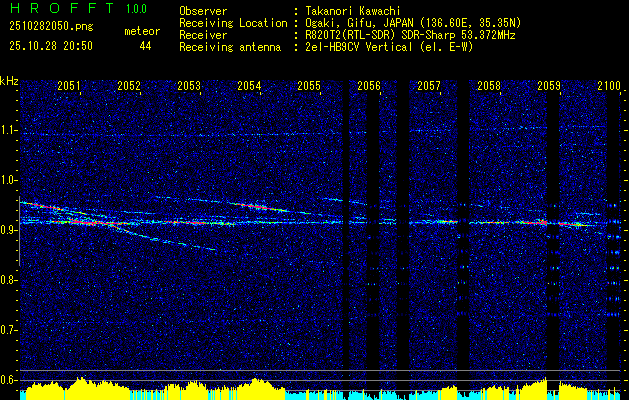The width and height of the screenshot is (629, 400).
Task: Select the filename 2510282050.png
Action: click(x=51, y=27)
